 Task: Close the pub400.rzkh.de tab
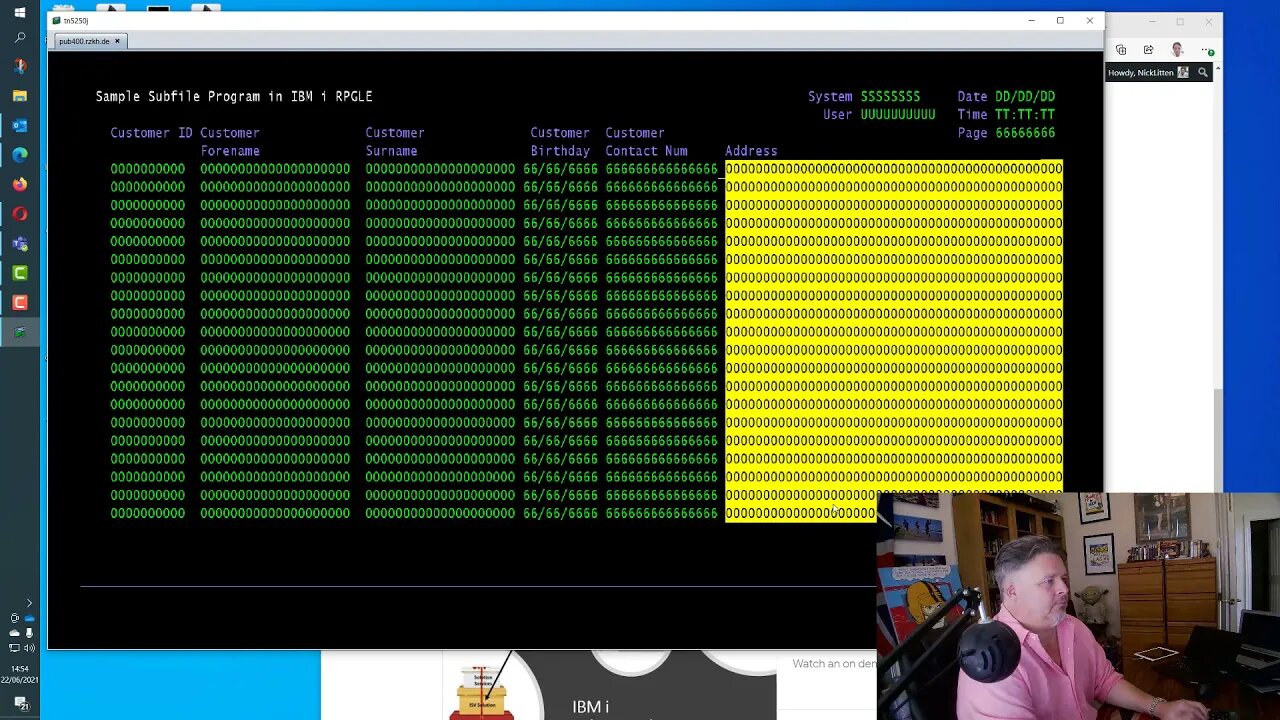pyautogui.click(x=117, y=41)
